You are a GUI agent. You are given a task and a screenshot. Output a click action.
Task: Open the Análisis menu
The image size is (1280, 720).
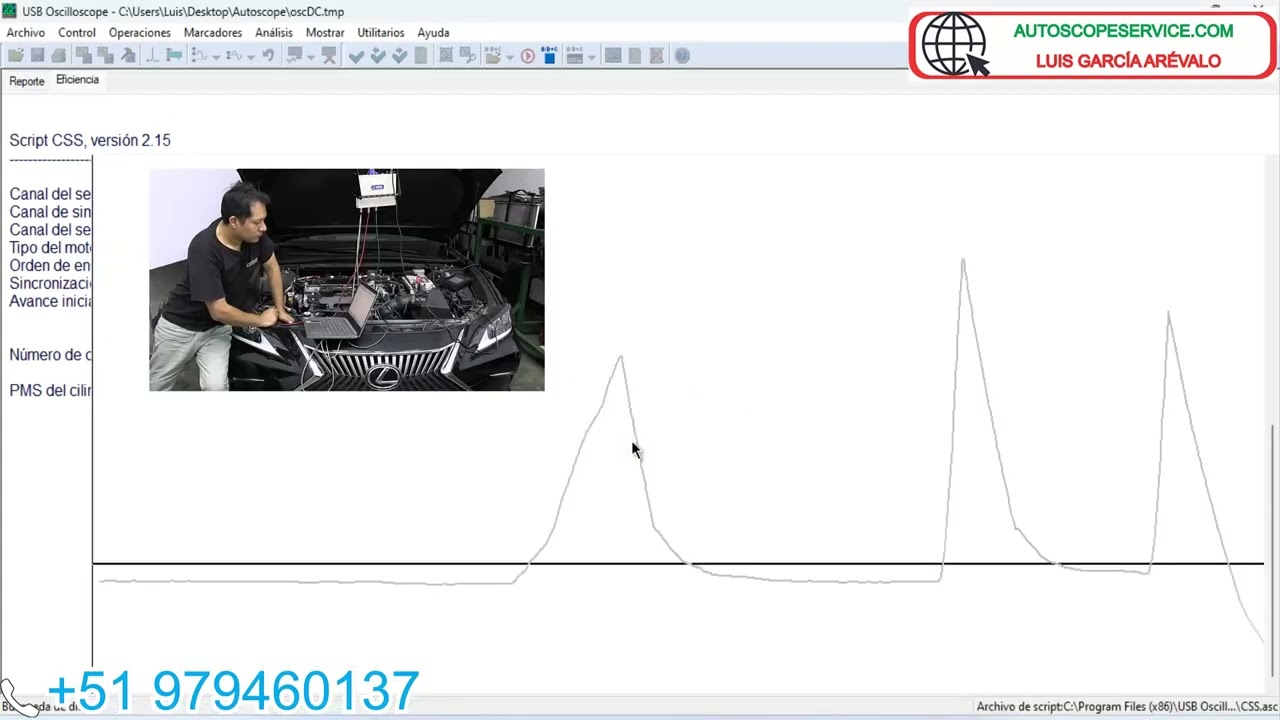pos(274,33)
